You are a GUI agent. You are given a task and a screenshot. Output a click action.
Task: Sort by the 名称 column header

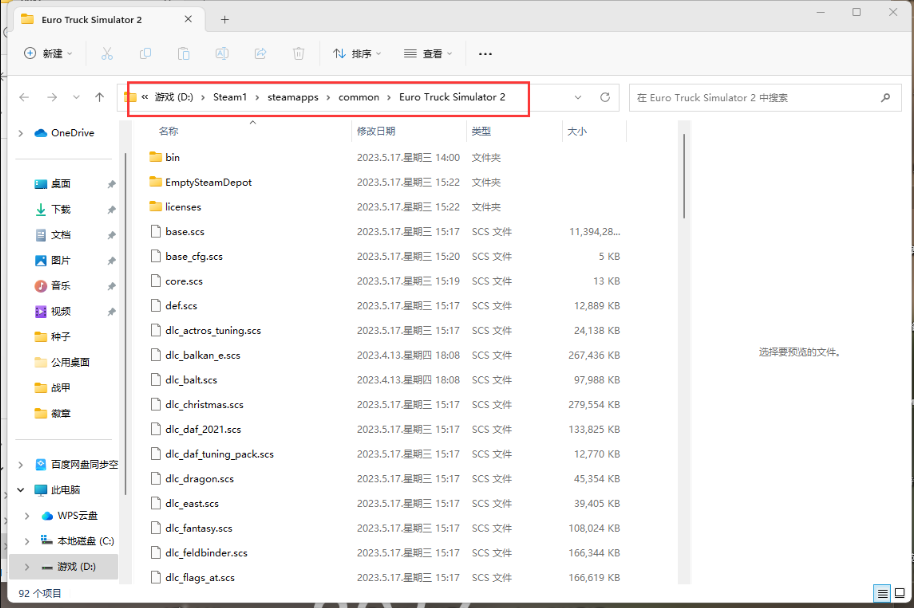pos(168,131)
